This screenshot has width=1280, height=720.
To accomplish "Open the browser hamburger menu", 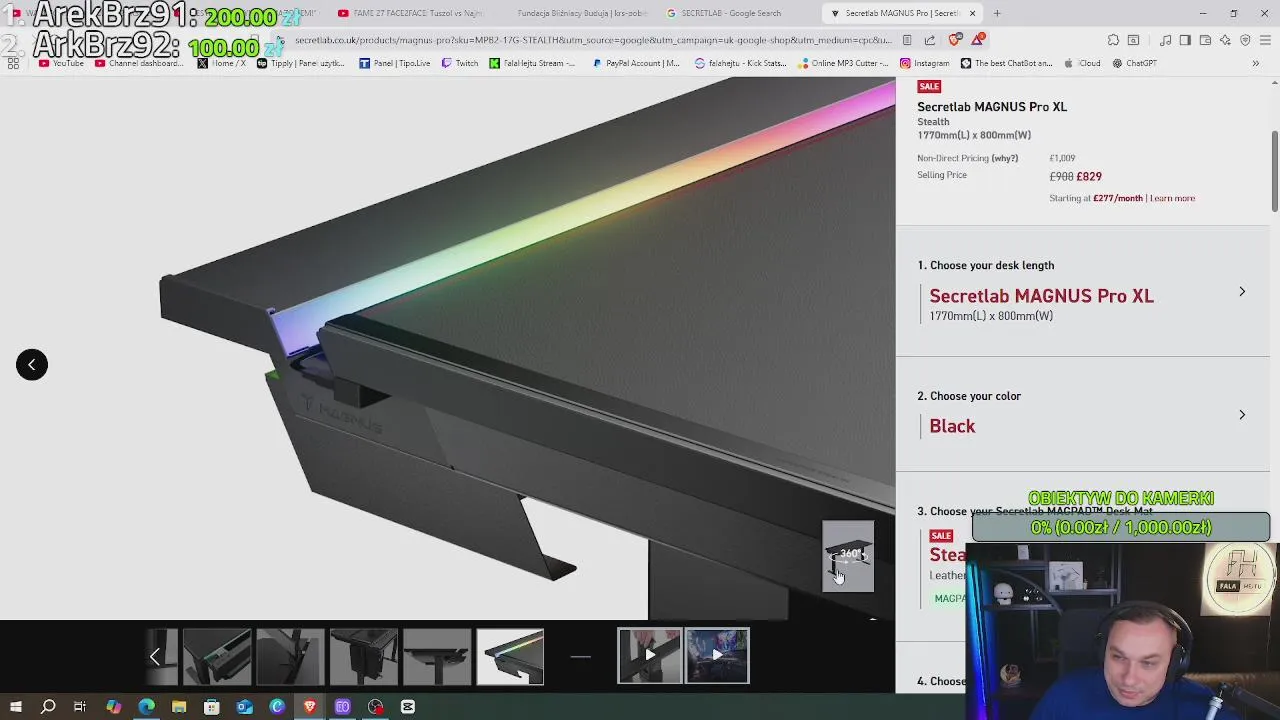I will (1266, 40).
